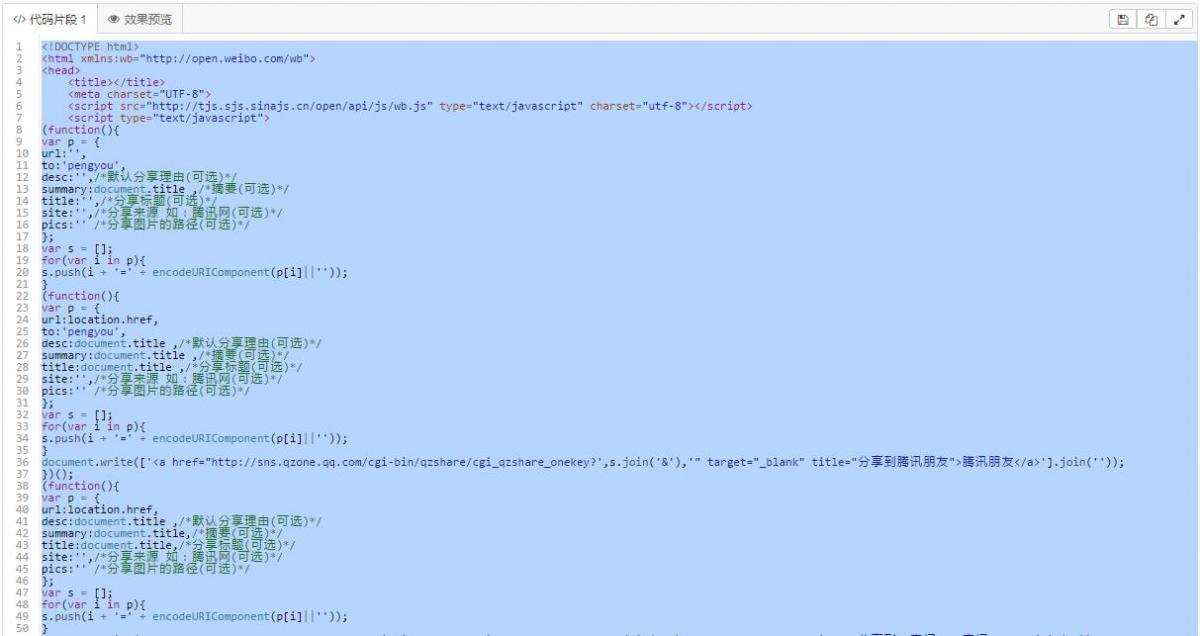Click line 37 reading })();
Image resolution: width=1200 pixels, height=636 pixels.
pos(57,473)
